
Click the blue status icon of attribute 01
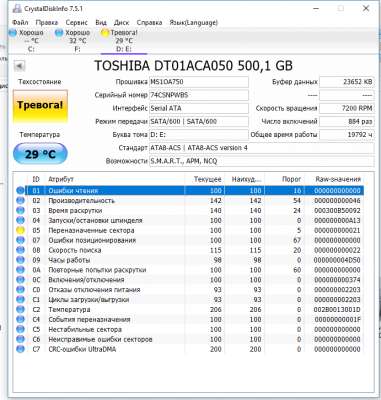(x=20, y=190)
